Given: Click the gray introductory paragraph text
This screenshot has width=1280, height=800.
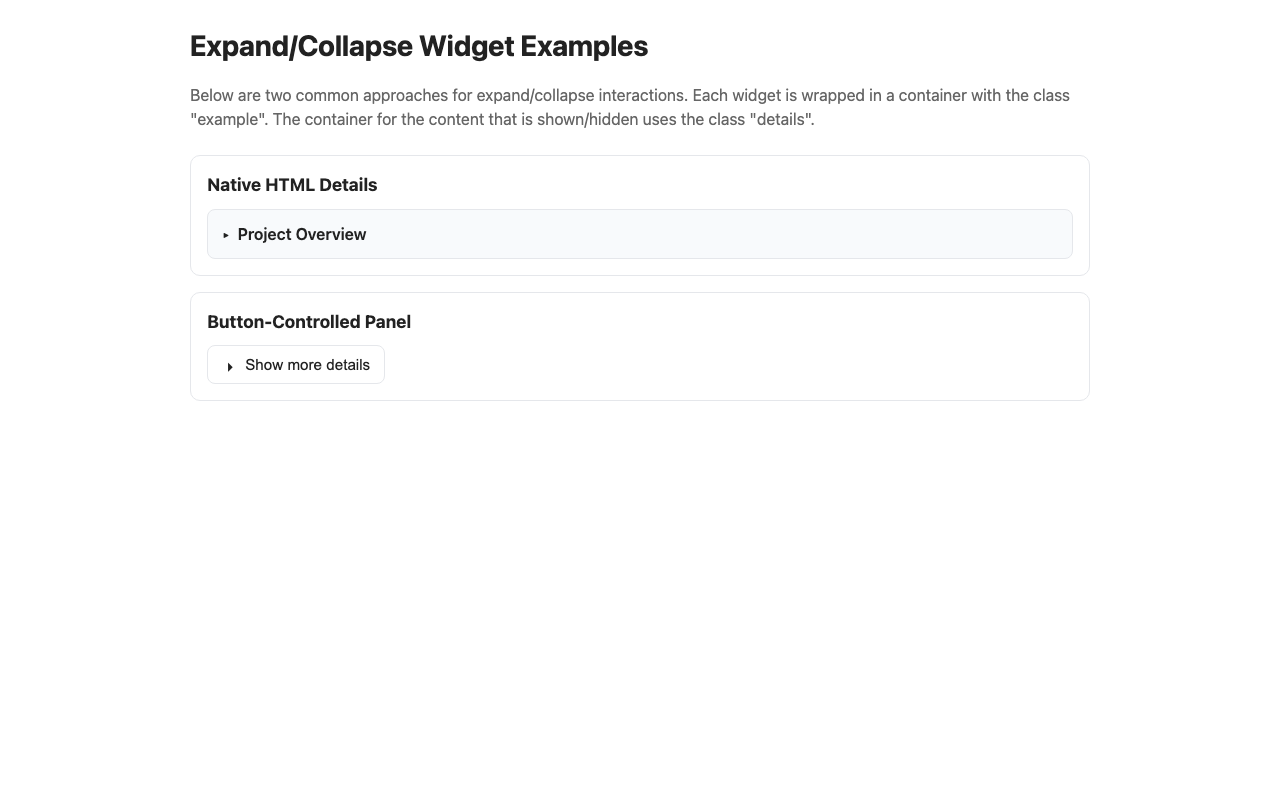Looking at the screenshot, I should [630, 107].
